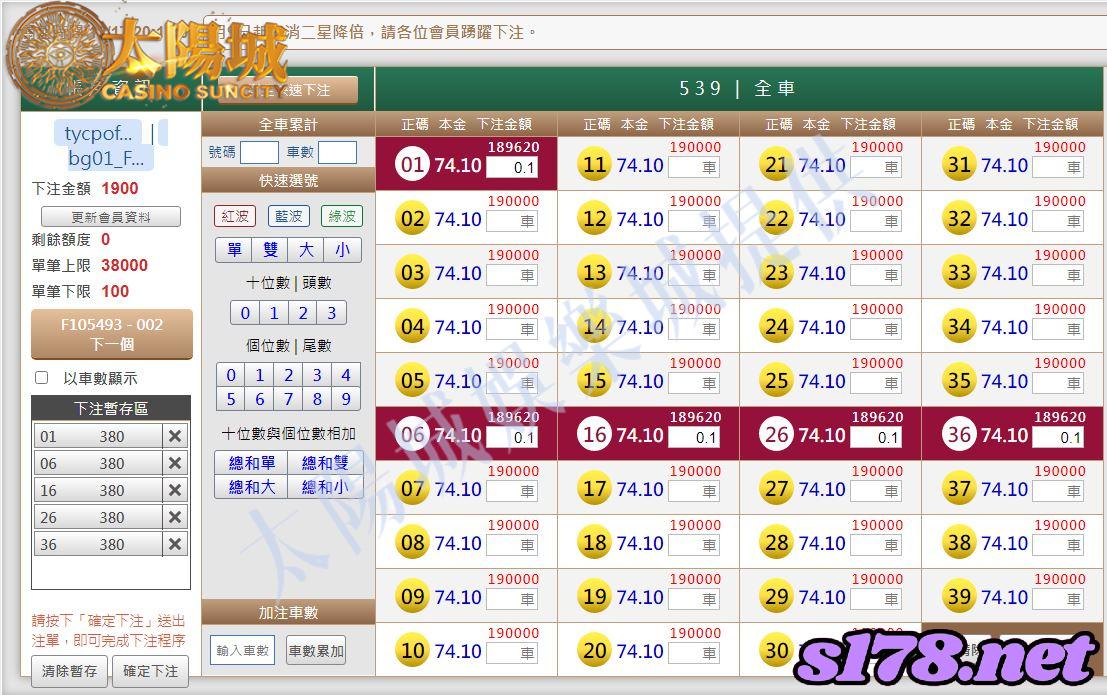Remove bet 16 from the staging list
Screen dimensions: 1107x695
[175, 490]
